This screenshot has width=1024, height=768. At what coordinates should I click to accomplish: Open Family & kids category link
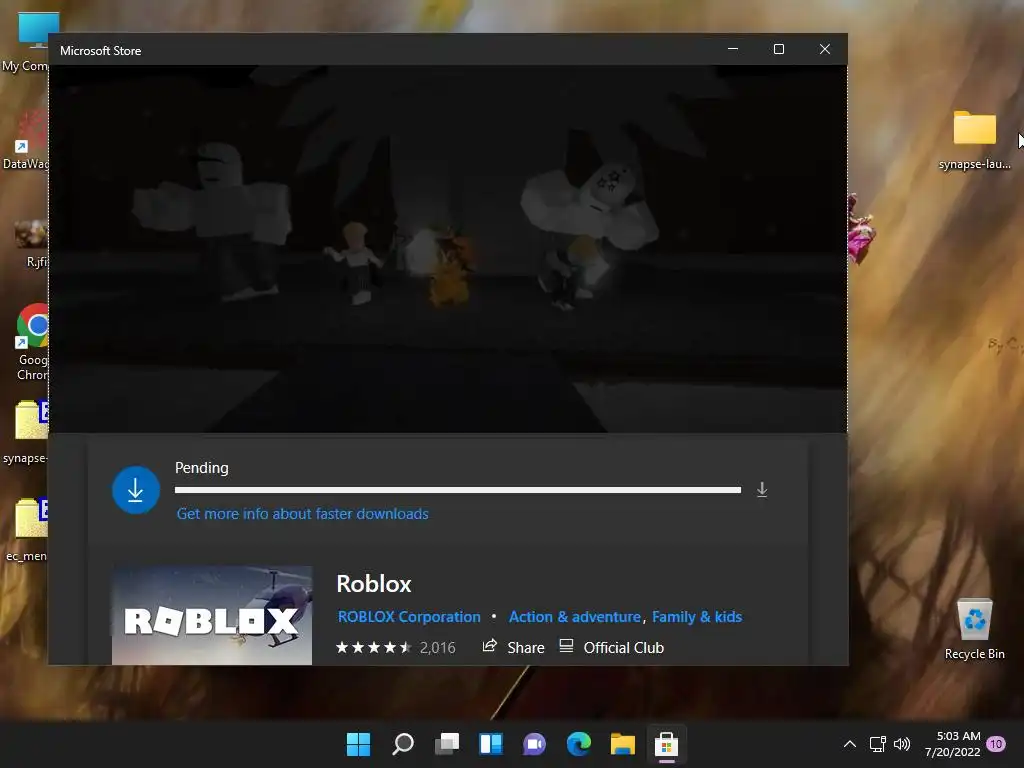tap(697, 617)
